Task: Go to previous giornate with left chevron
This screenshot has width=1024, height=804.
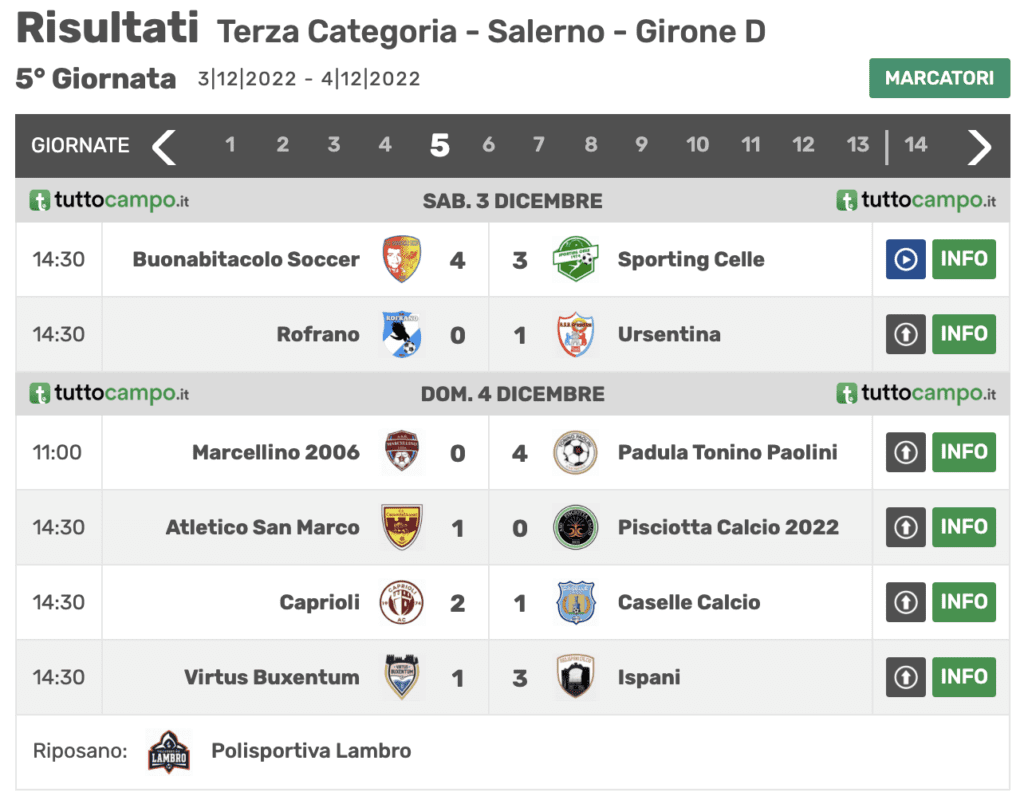Action: coord(165,147)
